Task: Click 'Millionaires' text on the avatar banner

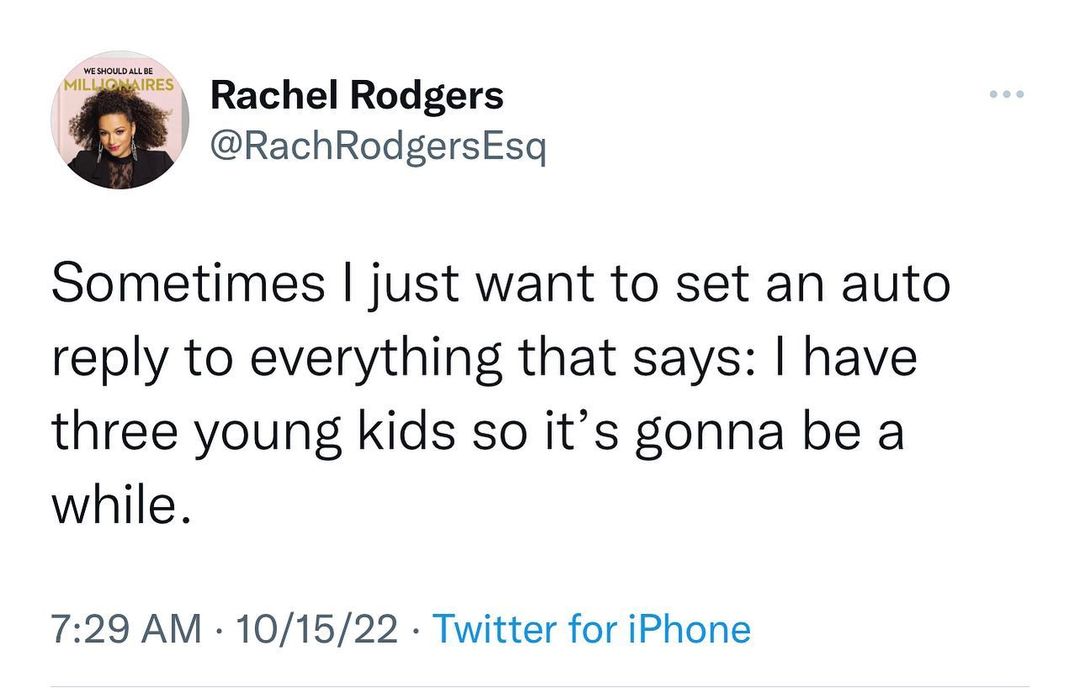Action: tap(120, 85)
